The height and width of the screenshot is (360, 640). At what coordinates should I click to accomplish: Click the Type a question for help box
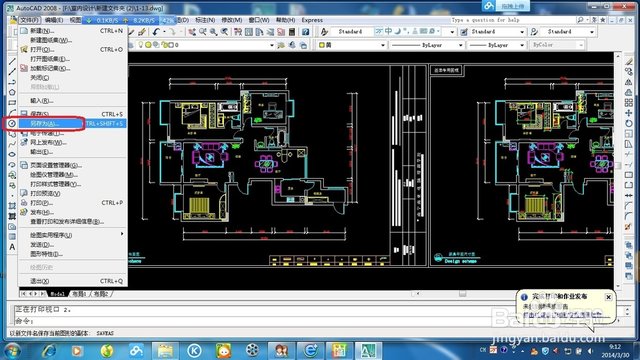(x=512, y=20)
